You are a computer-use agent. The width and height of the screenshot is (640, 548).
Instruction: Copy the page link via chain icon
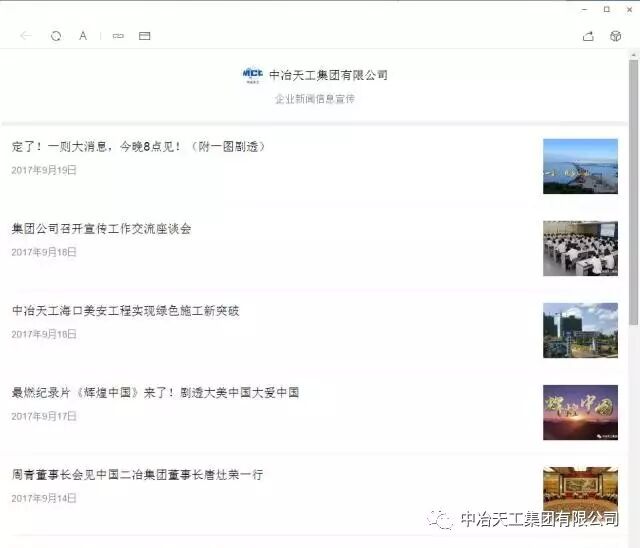click(x=118, y=36)
